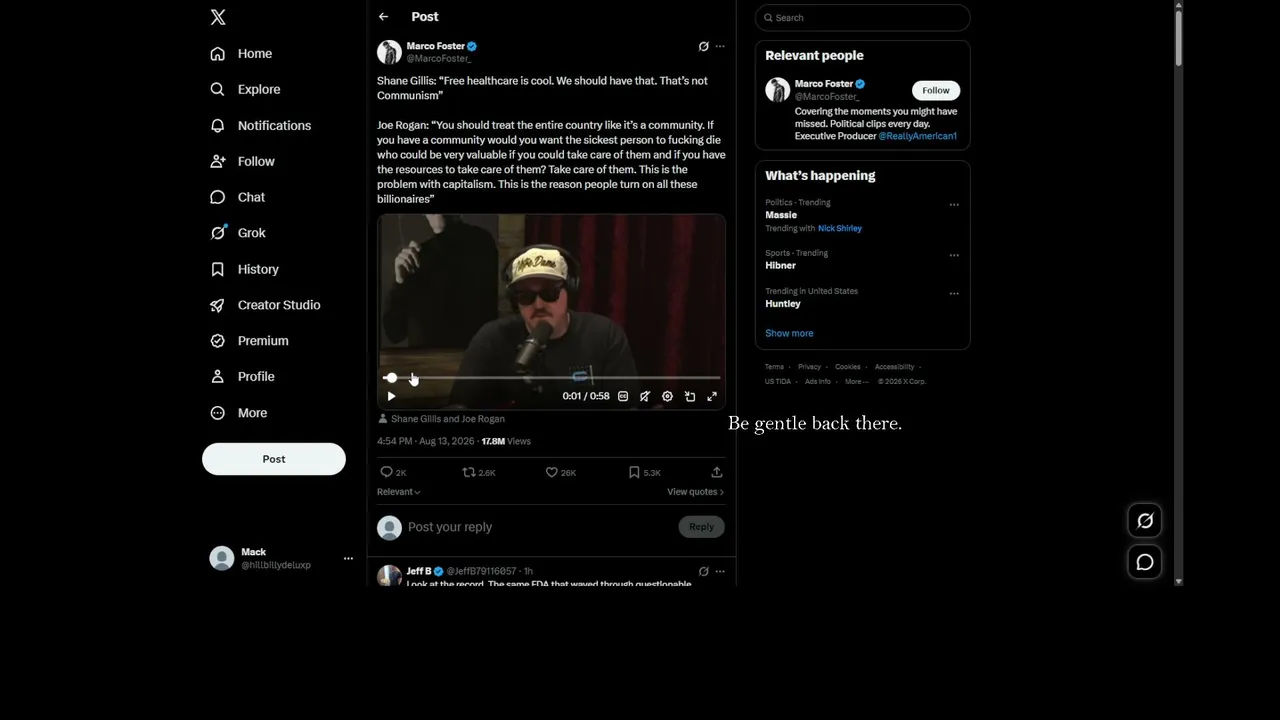This screenshot has width=1280, height=720.
Task: Open options for Hibner trend
Action: coord(954,255)
